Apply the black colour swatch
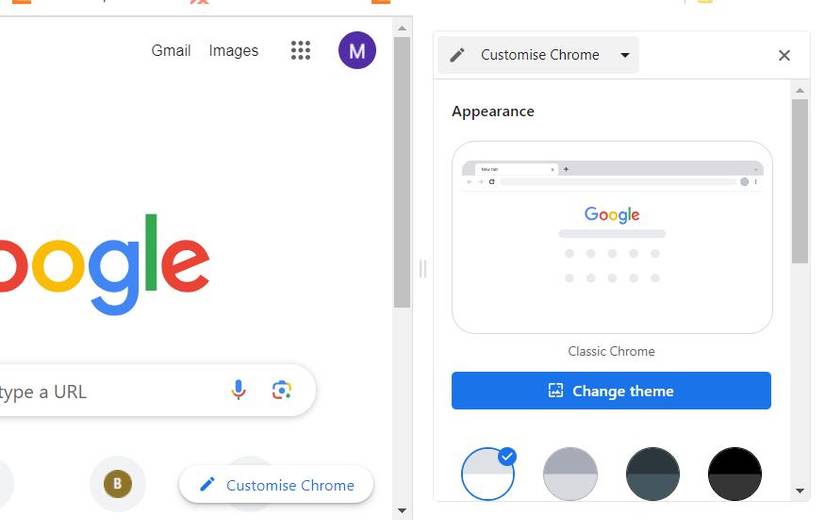Screen dimensions: 825x520 (735, 474)
